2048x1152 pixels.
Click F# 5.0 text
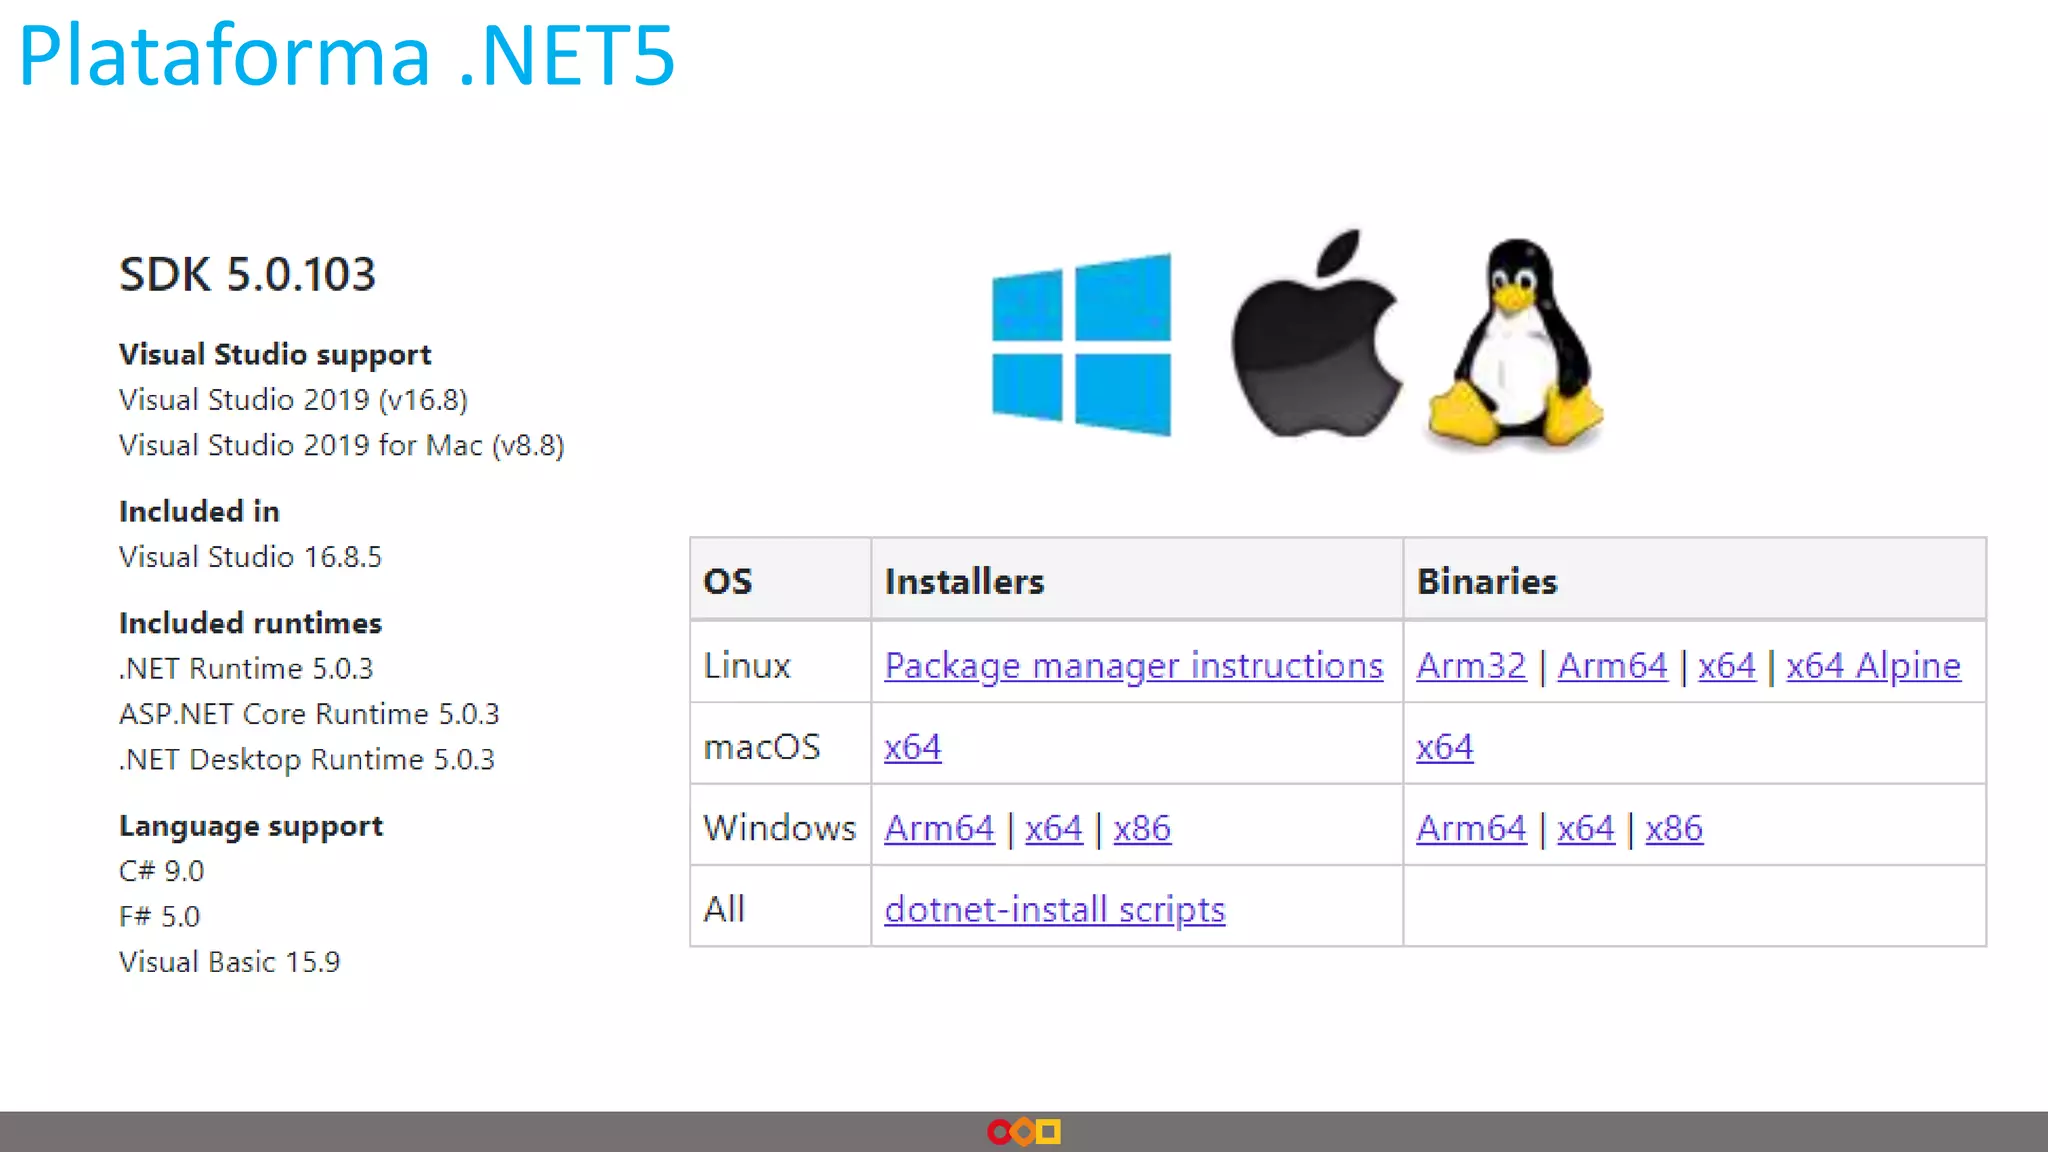[159, 917]
